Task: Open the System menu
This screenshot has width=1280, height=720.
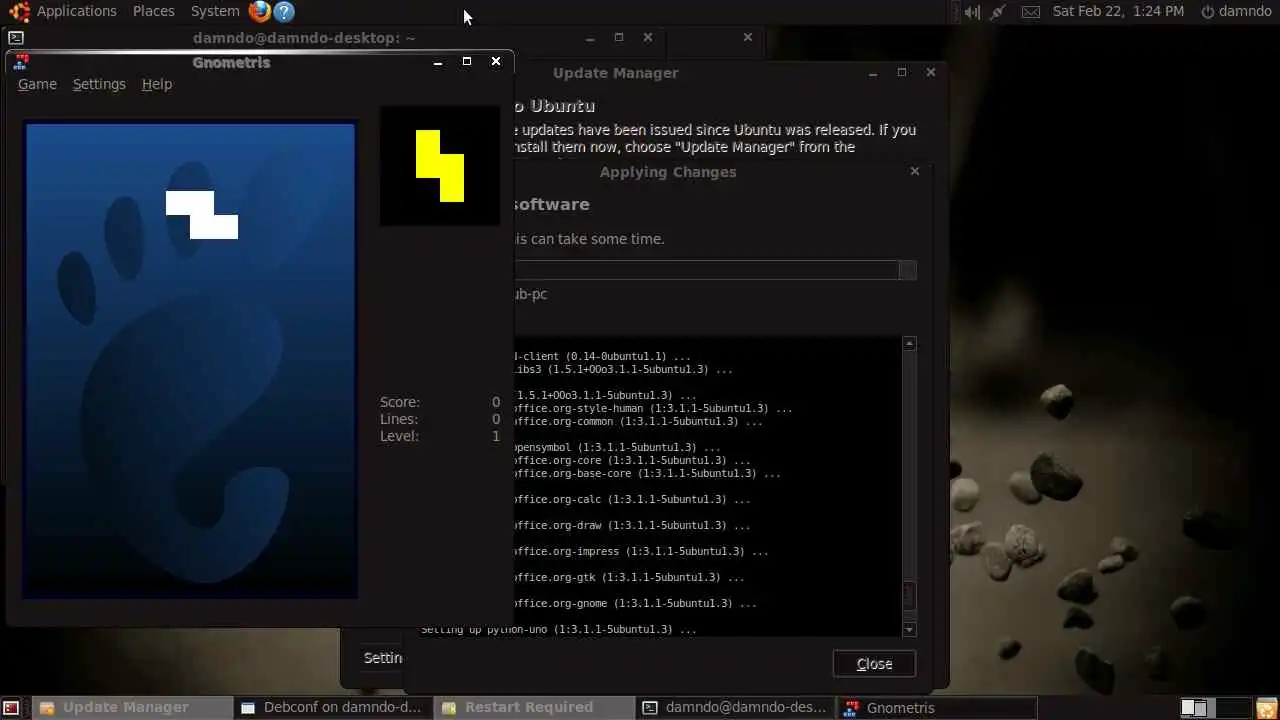Action: (215, 11)
